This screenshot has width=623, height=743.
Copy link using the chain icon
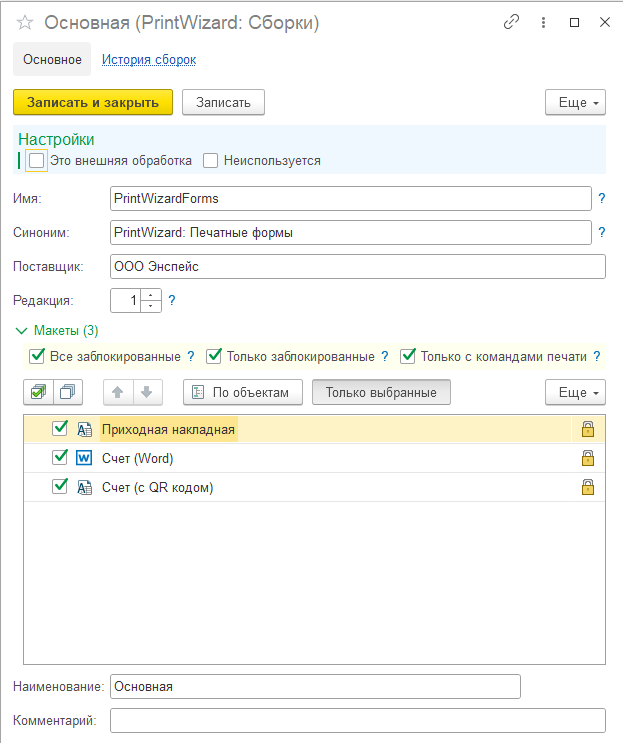pos(511,22)
